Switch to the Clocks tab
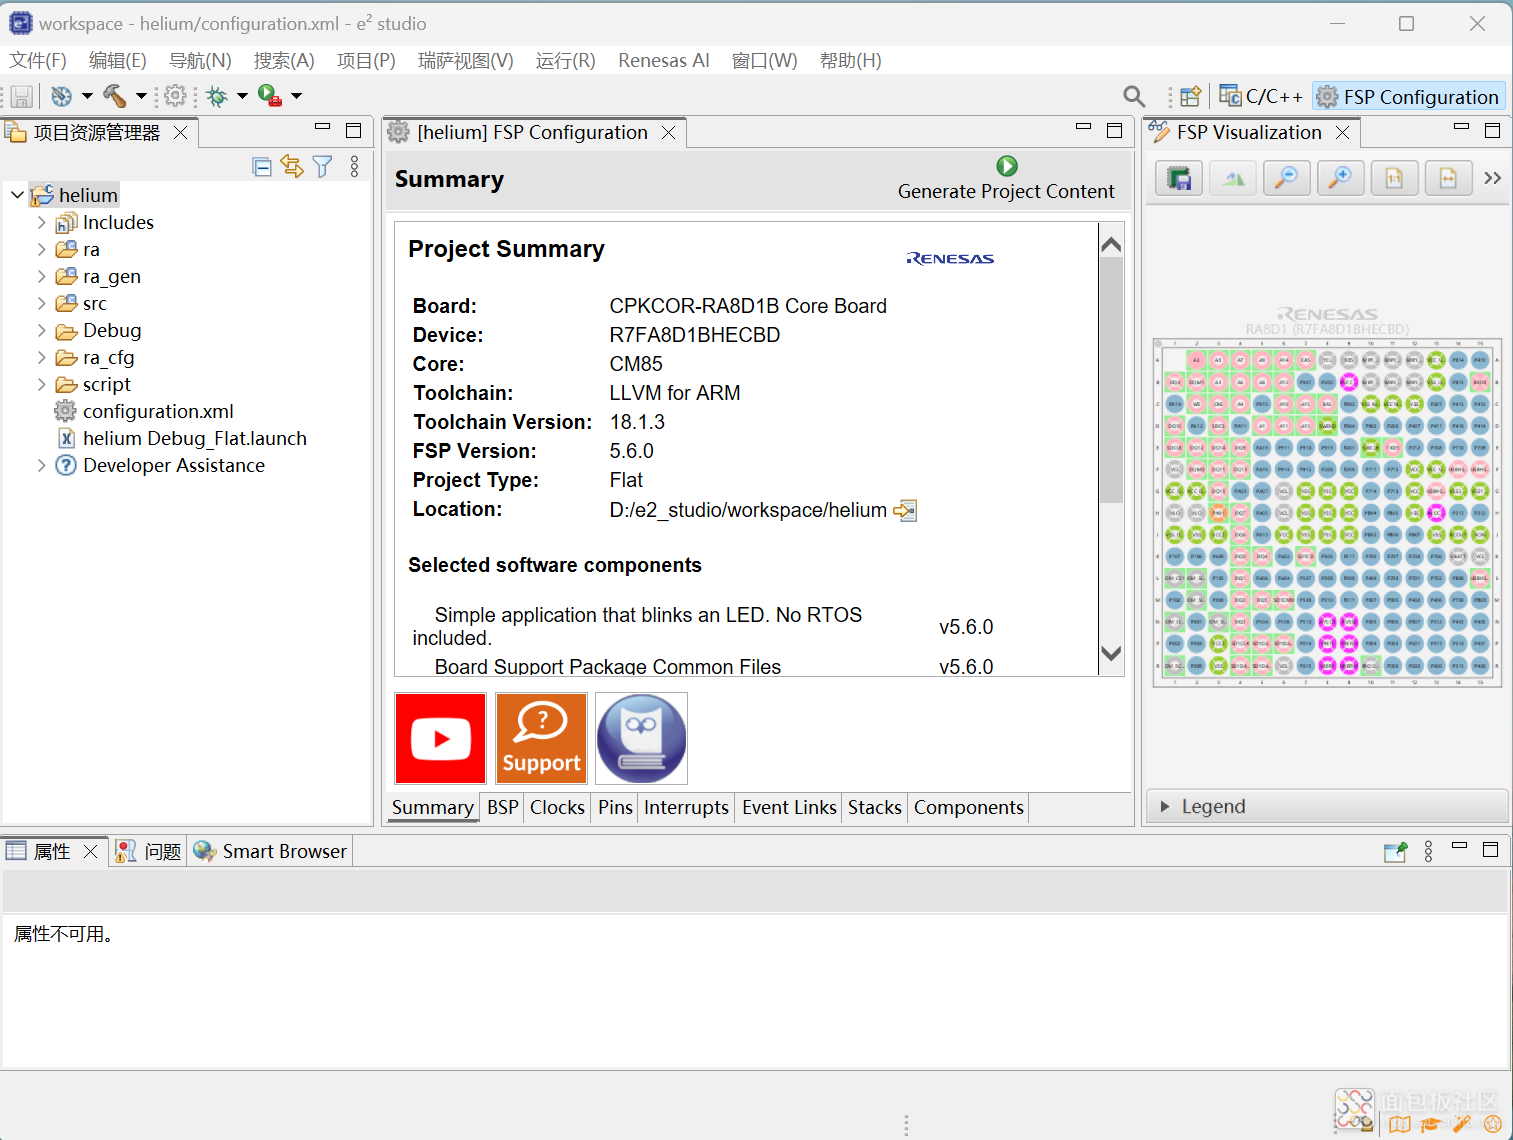The width and height of the screenshot is (1513, 1140). coord(557,807)
